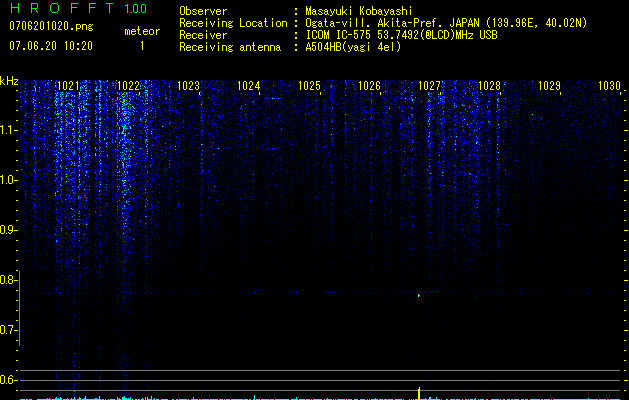Click the timestamp 07.06.20 10:20

coord(51,46)
